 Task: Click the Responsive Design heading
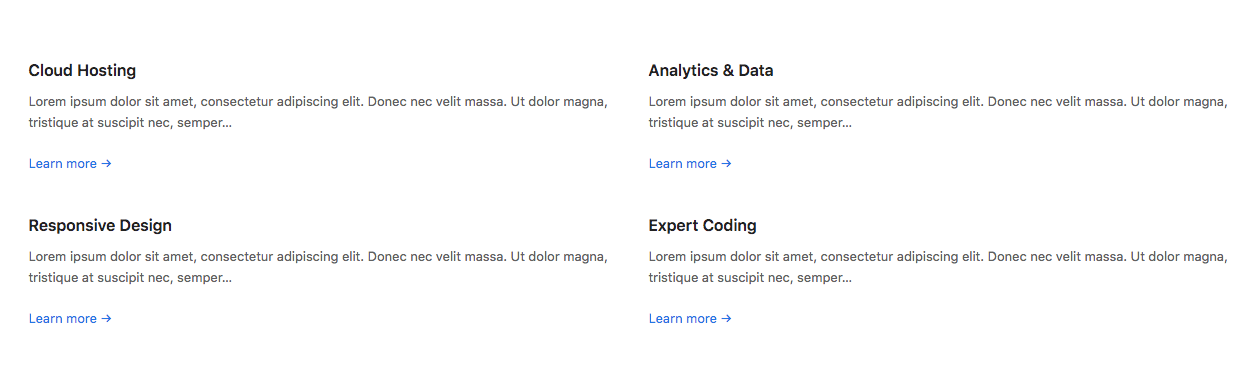coord(100,226)
